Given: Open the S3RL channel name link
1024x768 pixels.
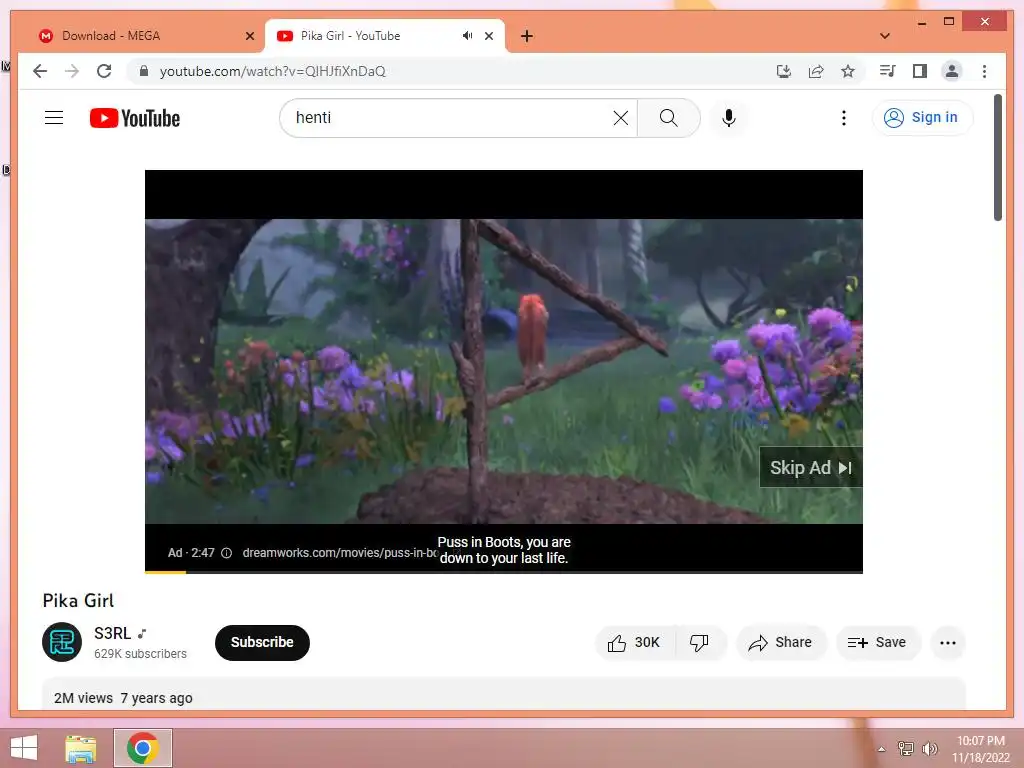Looking at the screenshot, I should [x=112, y=633].
